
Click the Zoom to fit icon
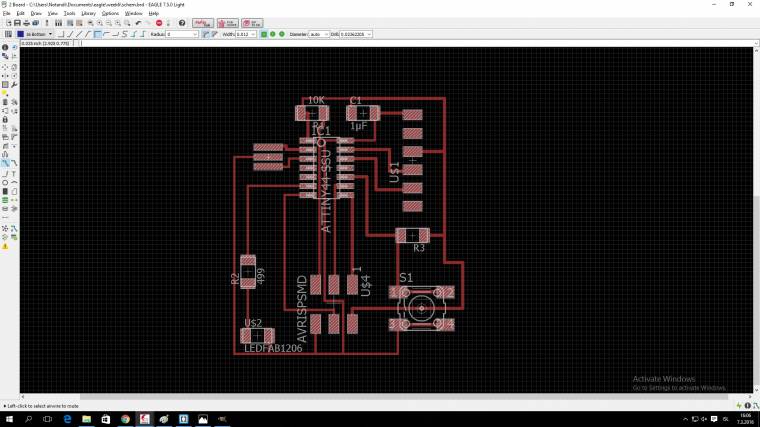tap(91, 23)
